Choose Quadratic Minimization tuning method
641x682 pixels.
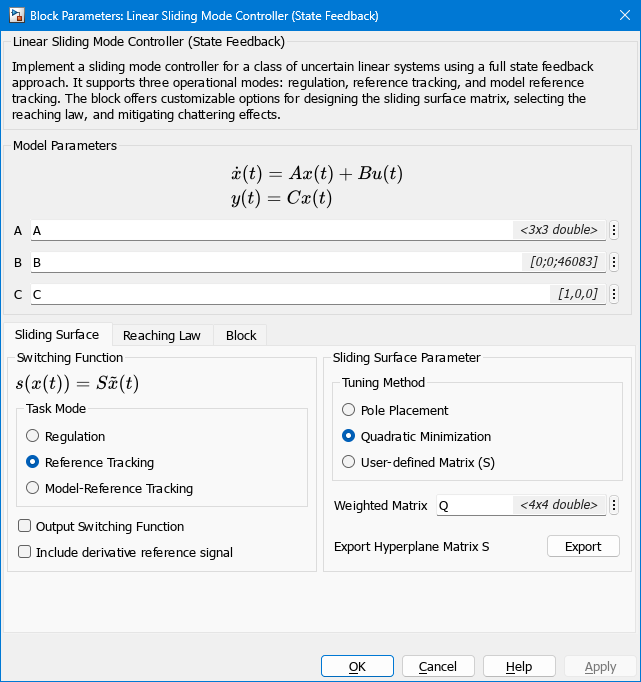click(x=349, y=436)
